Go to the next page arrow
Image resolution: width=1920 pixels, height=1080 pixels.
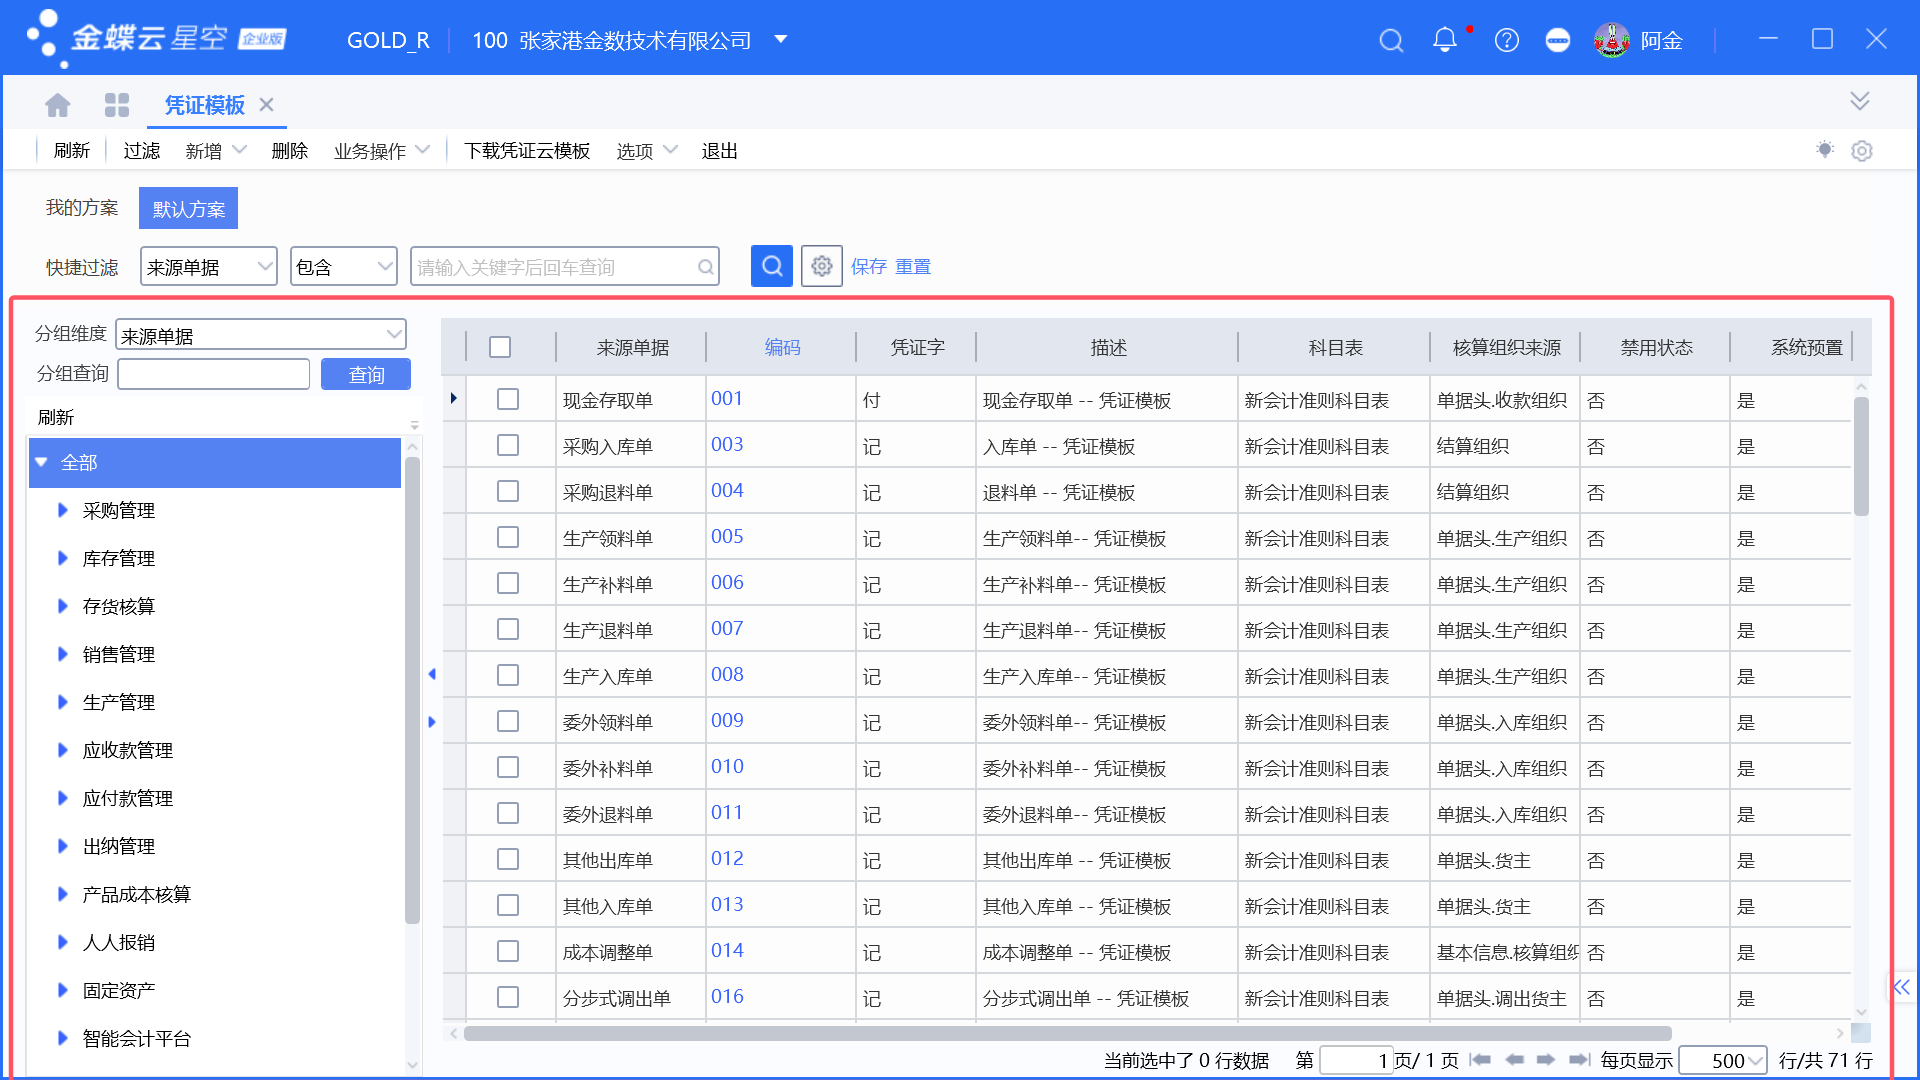coord(1546,1059)
